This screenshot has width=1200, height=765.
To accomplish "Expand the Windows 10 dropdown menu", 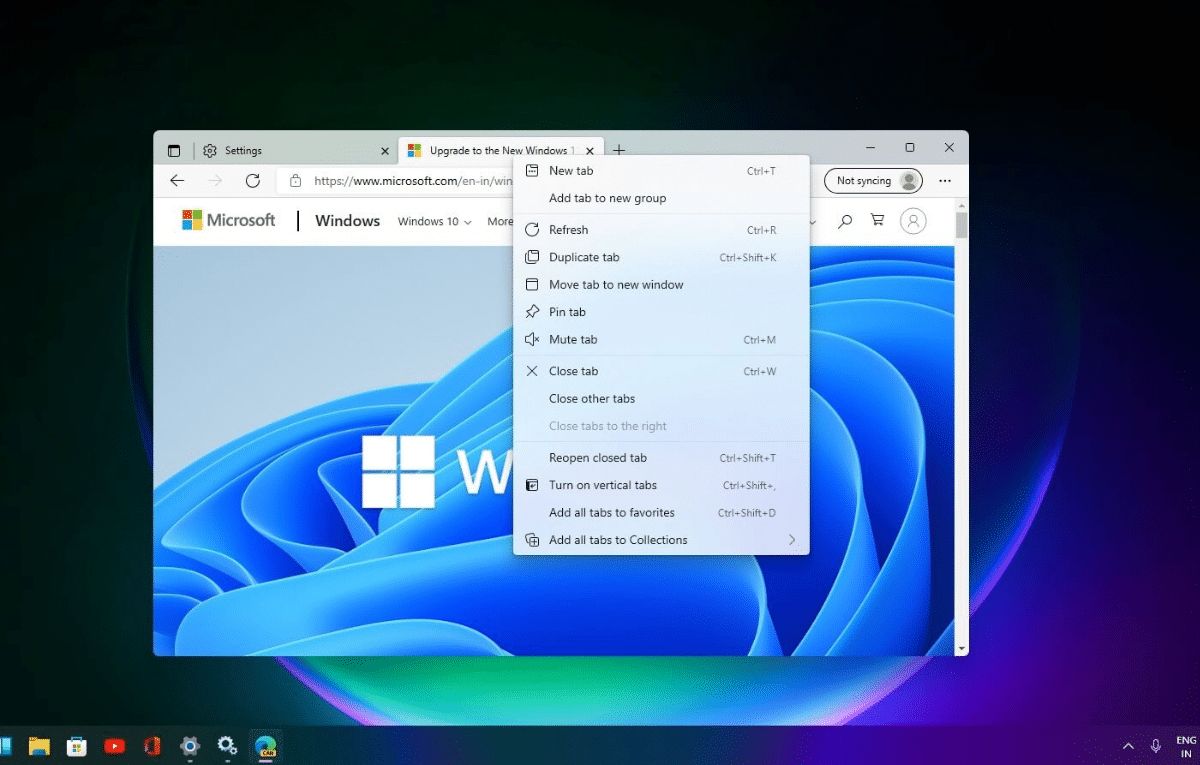I will (x=434, y=222).
